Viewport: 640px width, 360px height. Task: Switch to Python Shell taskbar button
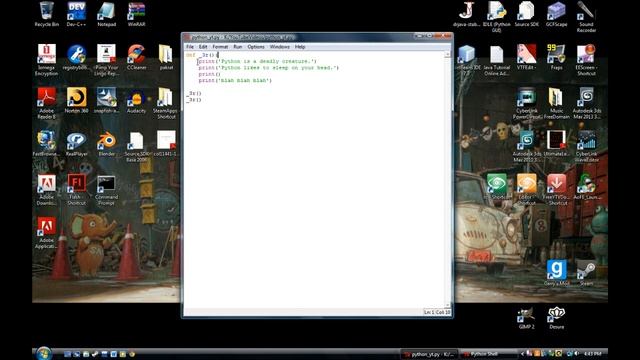pos(489,354)
